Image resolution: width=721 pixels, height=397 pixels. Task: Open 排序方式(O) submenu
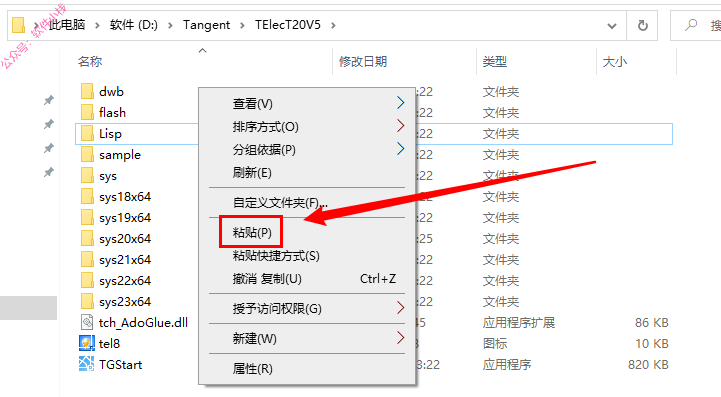coord(307,127)
